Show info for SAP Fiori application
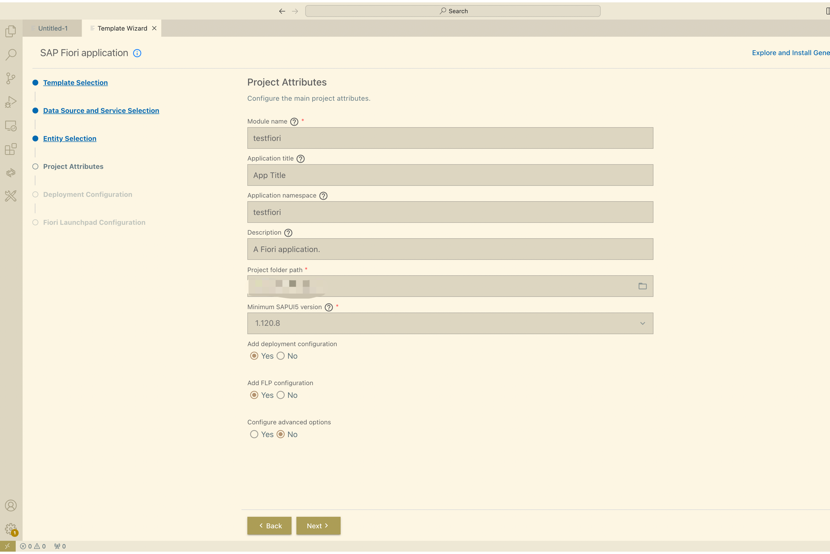This screenshot has width=830, height=554. [x=137, y=53]
